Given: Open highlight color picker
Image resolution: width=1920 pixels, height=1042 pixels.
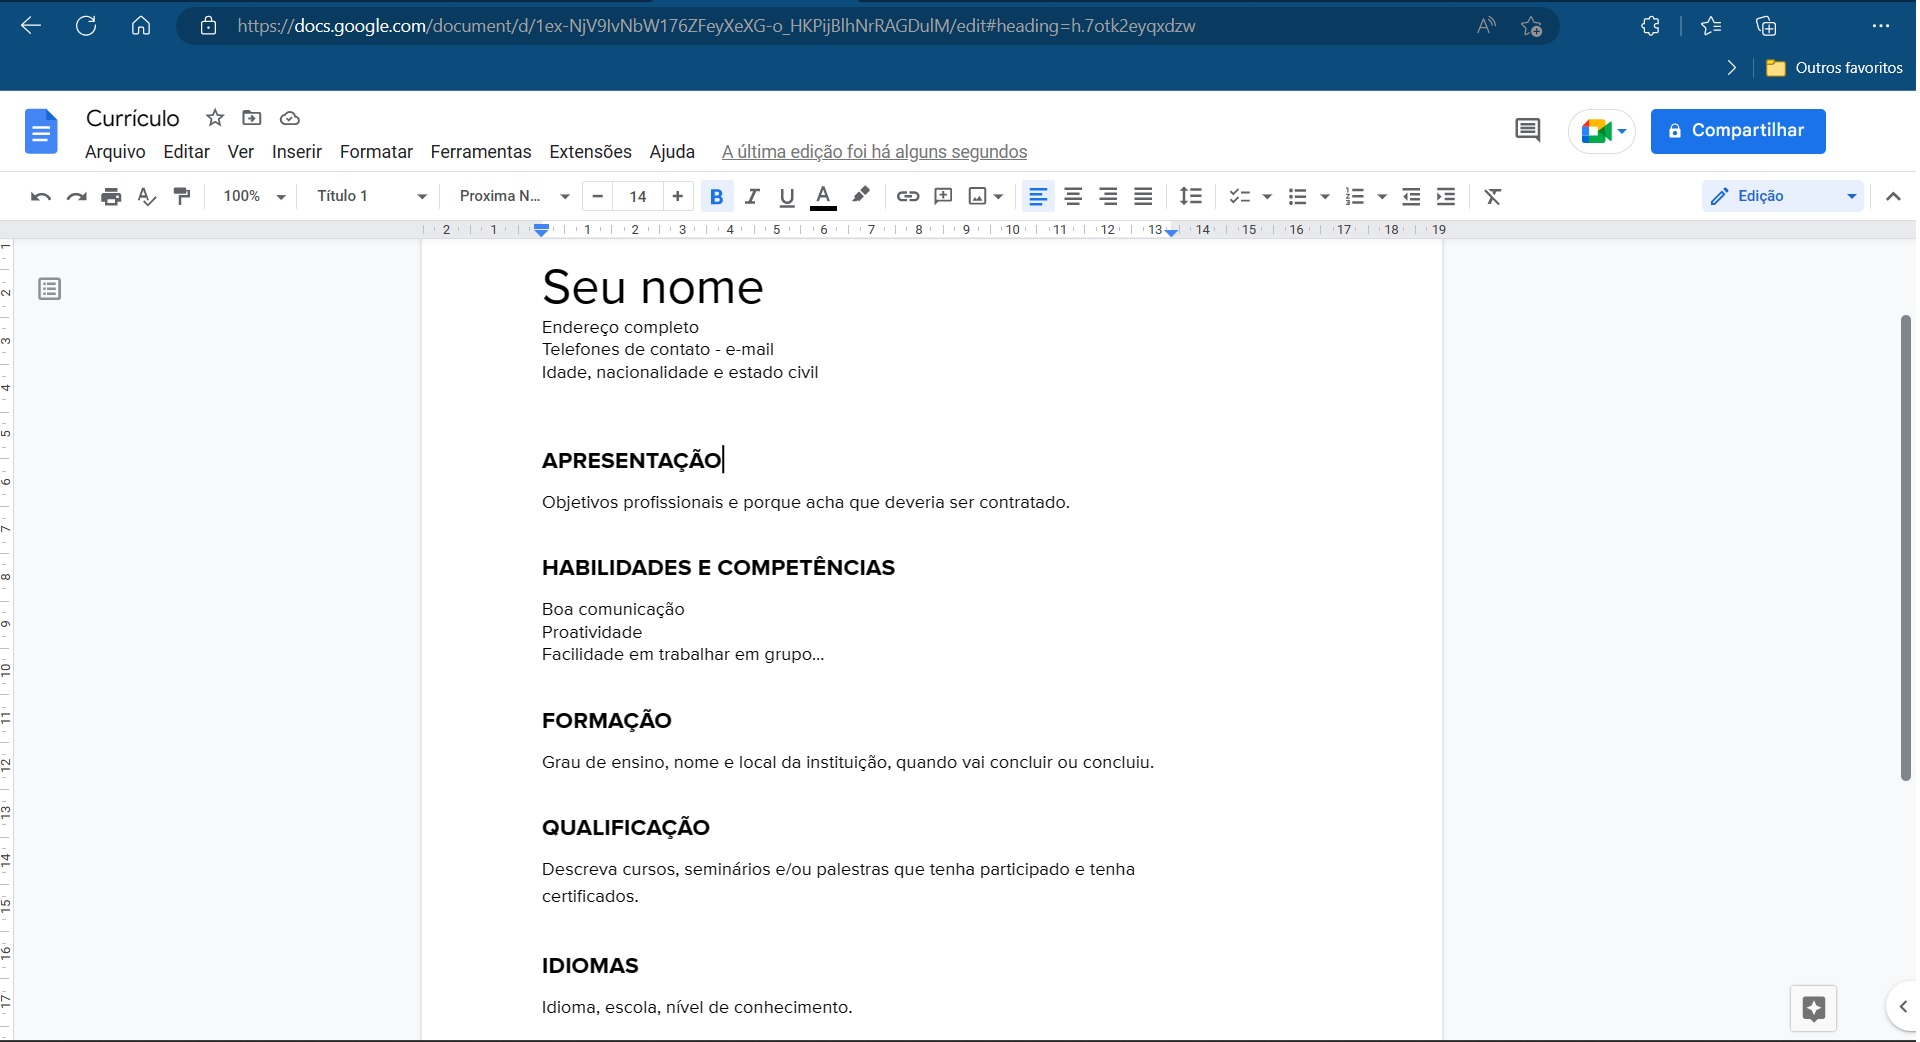Looking at the screenshot, I should point(861,196).
